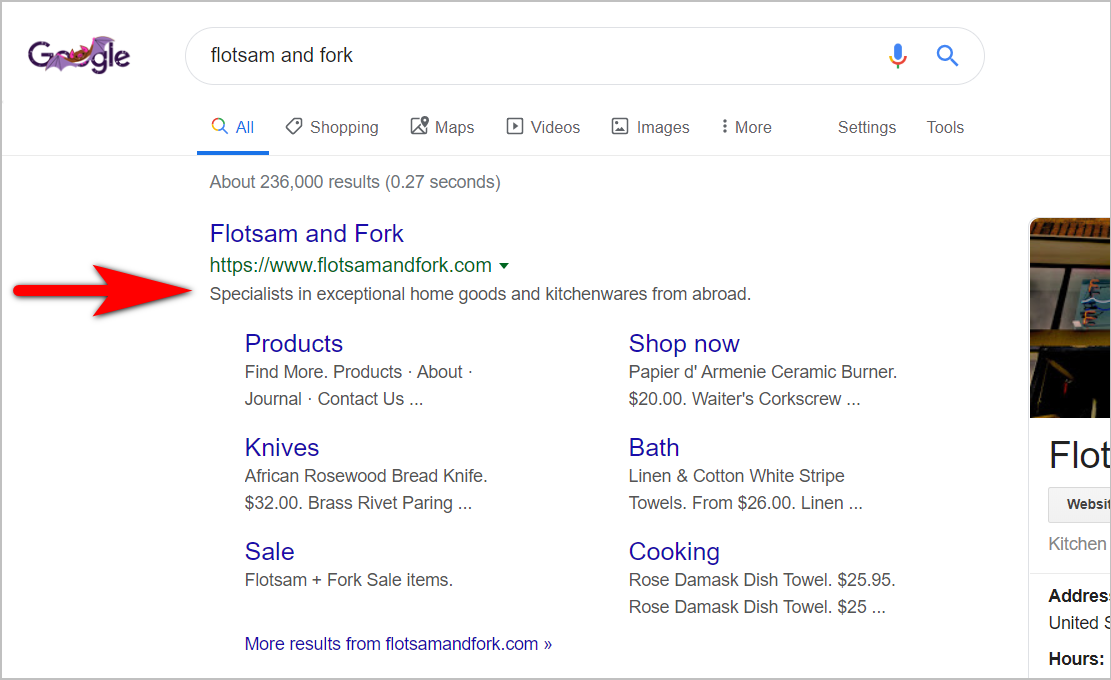Screen dimensions: 1111x680
Task: Click the microphone icon in the search bar
Action: 897,56
